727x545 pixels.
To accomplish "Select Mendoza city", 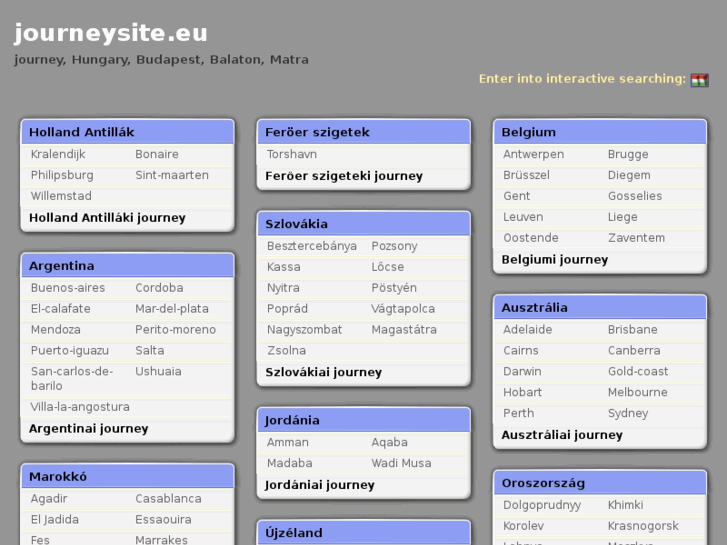I will point(56,329).
